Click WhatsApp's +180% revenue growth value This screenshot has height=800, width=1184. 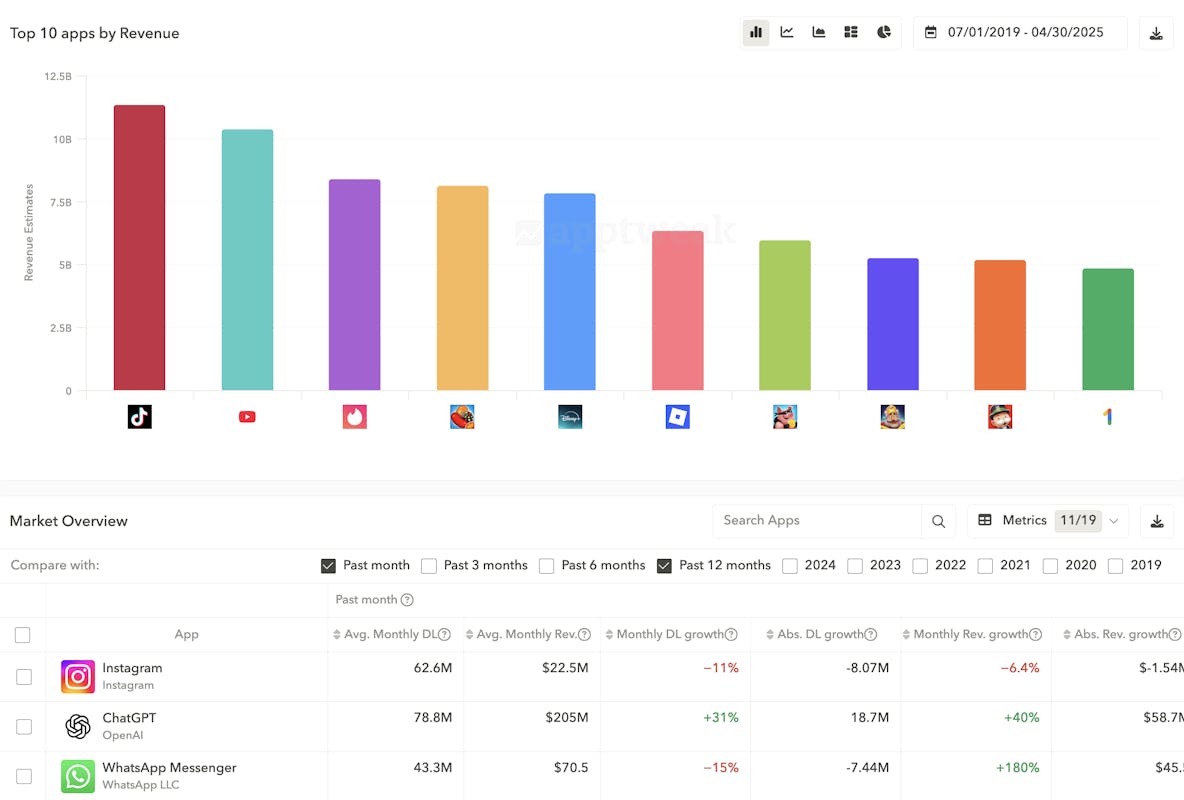pyautogui.click(x=1017, y=768)
